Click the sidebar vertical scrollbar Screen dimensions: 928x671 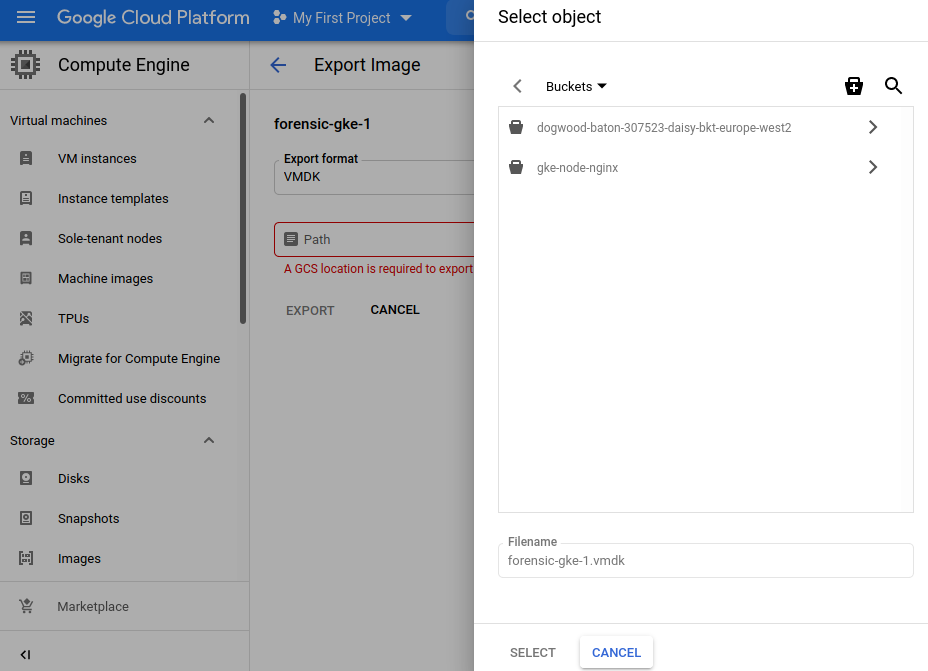pyautogui.click(x=243, y=208)
